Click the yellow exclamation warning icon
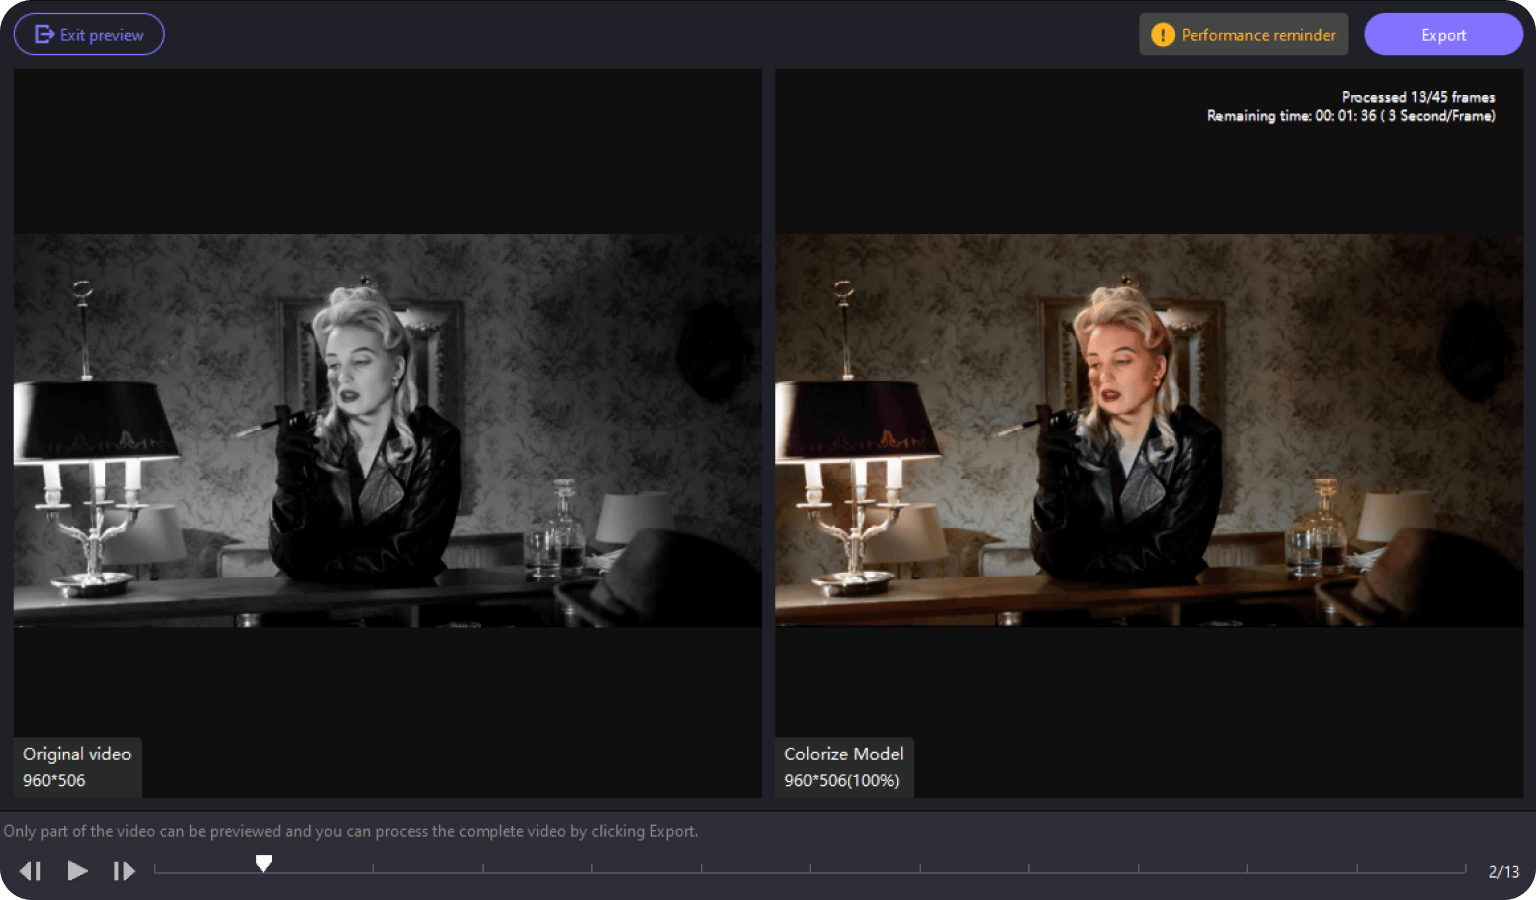This screenshot has height=900, width=1536. (1162, 35)
